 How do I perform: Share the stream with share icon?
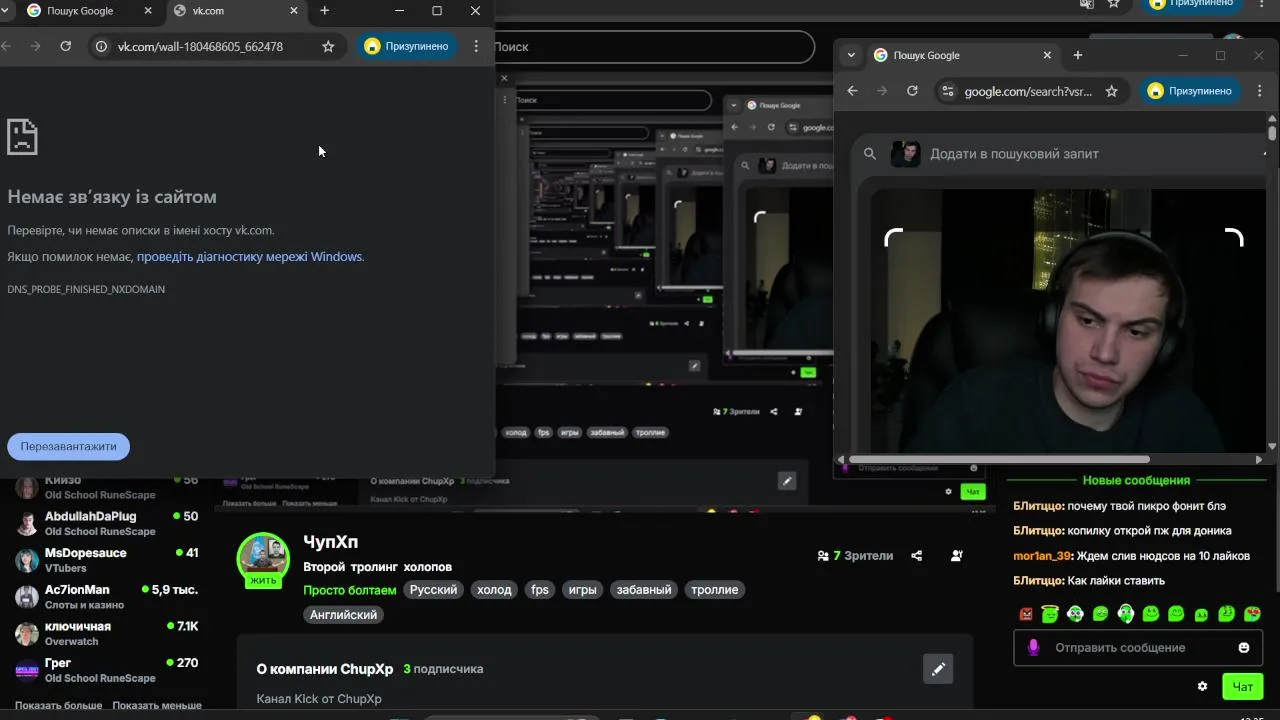pos(917,556)
